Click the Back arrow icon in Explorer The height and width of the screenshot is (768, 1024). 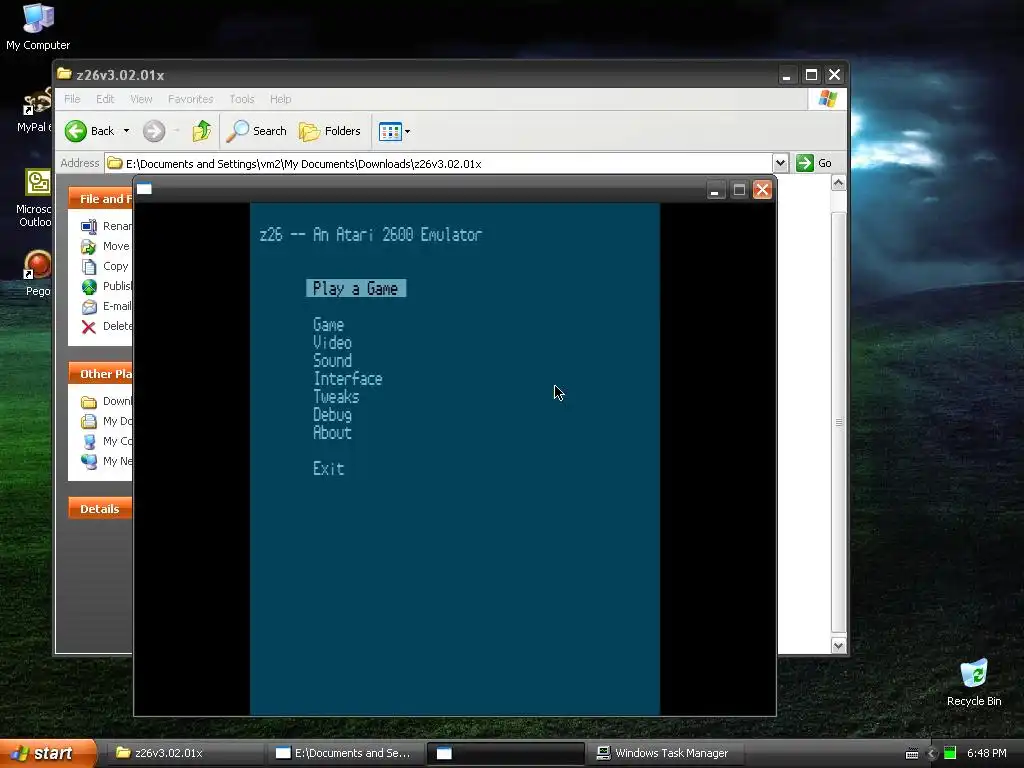click(76, 131)
